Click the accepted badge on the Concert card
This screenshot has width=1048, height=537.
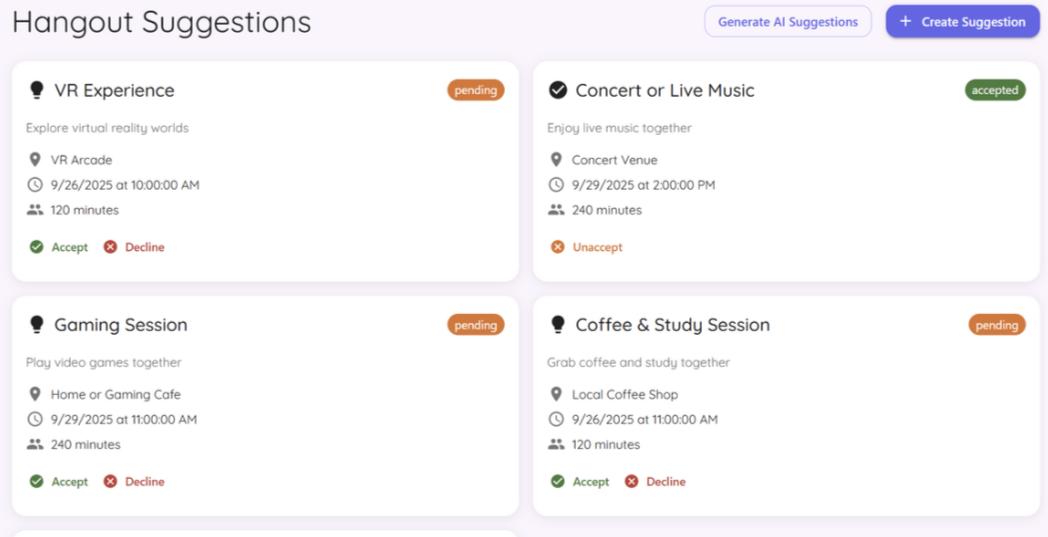pos(994,90)
